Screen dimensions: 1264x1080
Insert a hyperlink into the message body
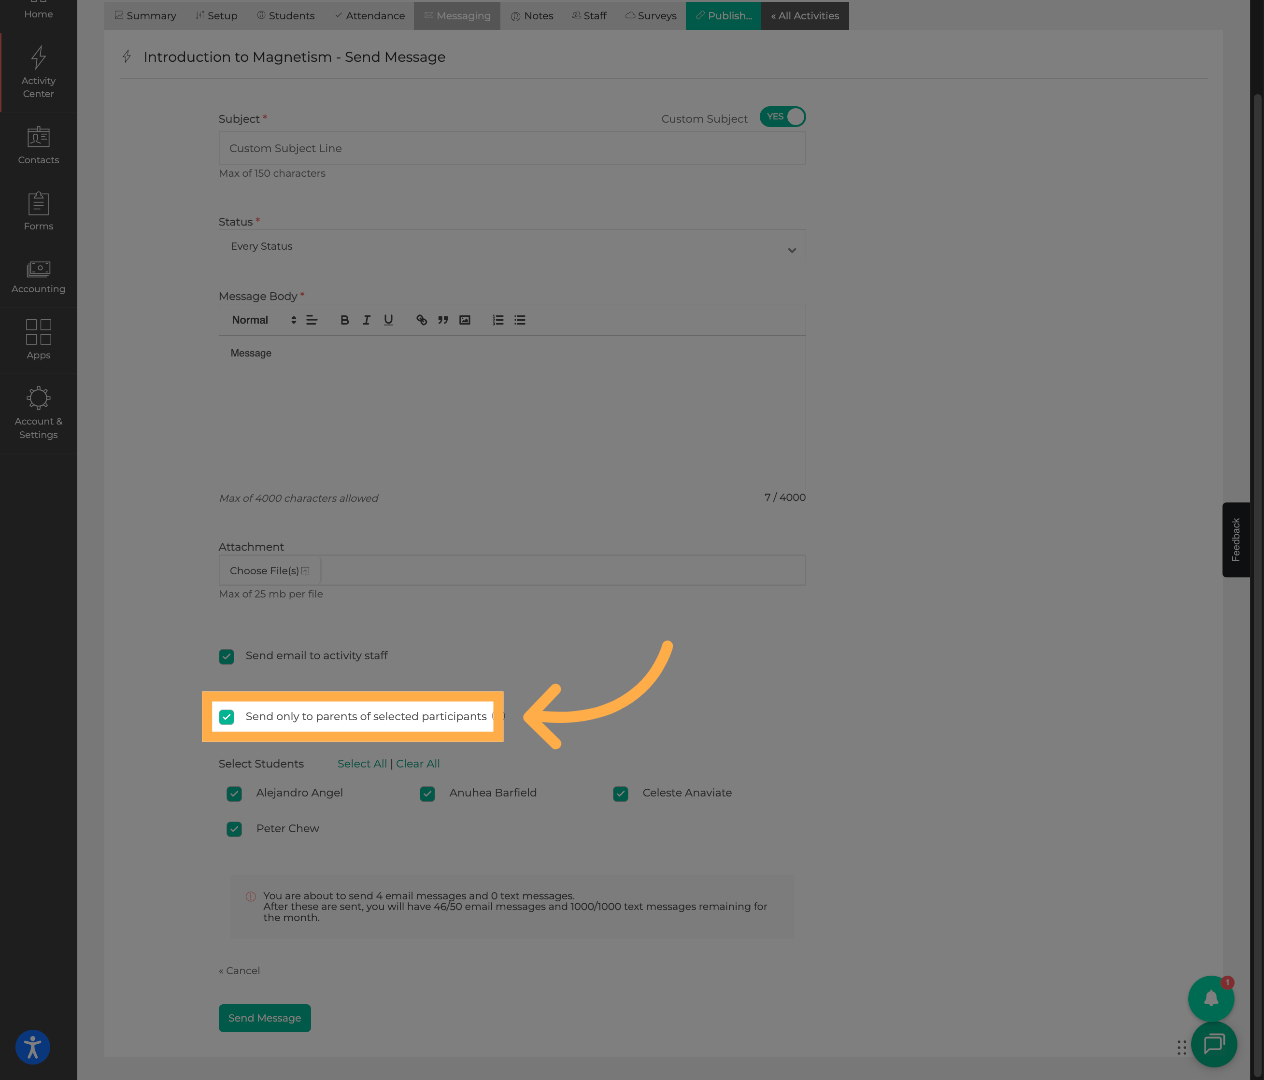421,319
